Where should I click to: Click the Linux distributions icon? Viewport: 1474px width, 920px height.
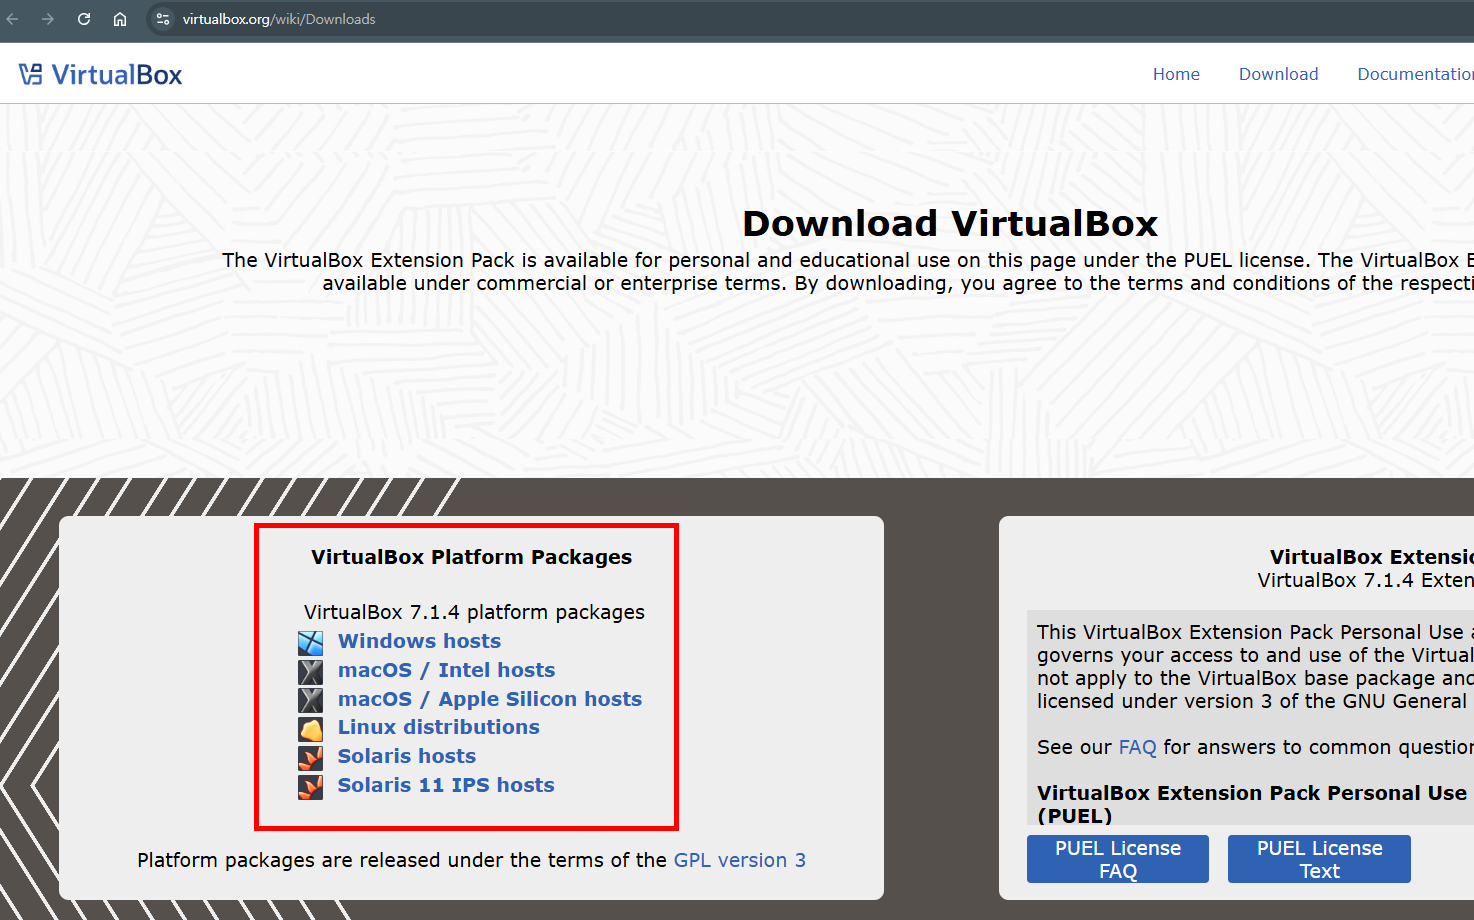(311, 729)
